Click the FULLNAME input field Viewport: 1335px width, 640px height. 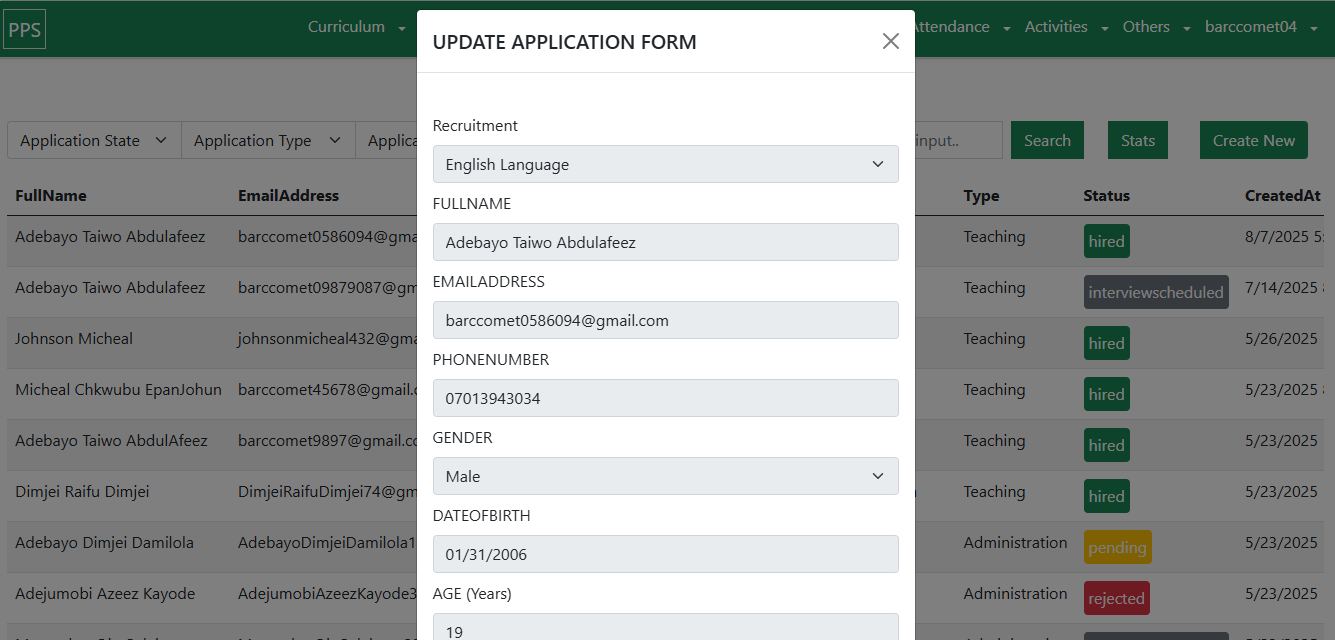tap(665, 242)
